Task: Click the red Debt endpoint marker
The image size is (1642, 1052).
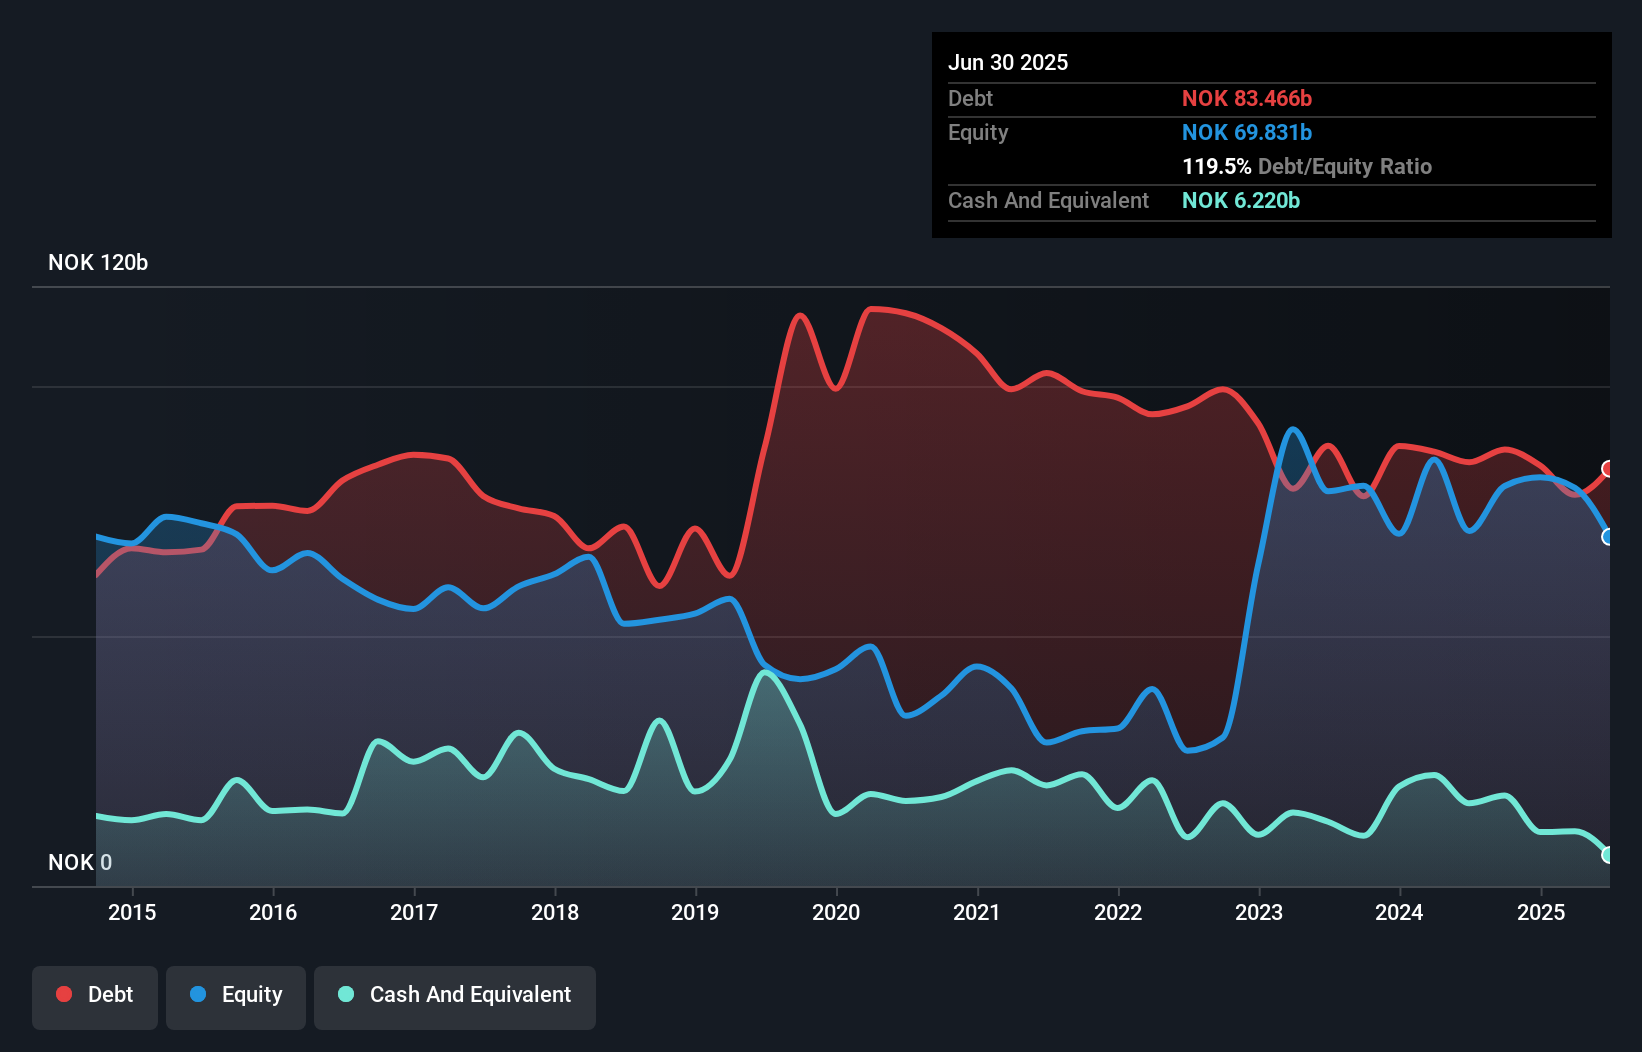Action: tap(1608, 469)
